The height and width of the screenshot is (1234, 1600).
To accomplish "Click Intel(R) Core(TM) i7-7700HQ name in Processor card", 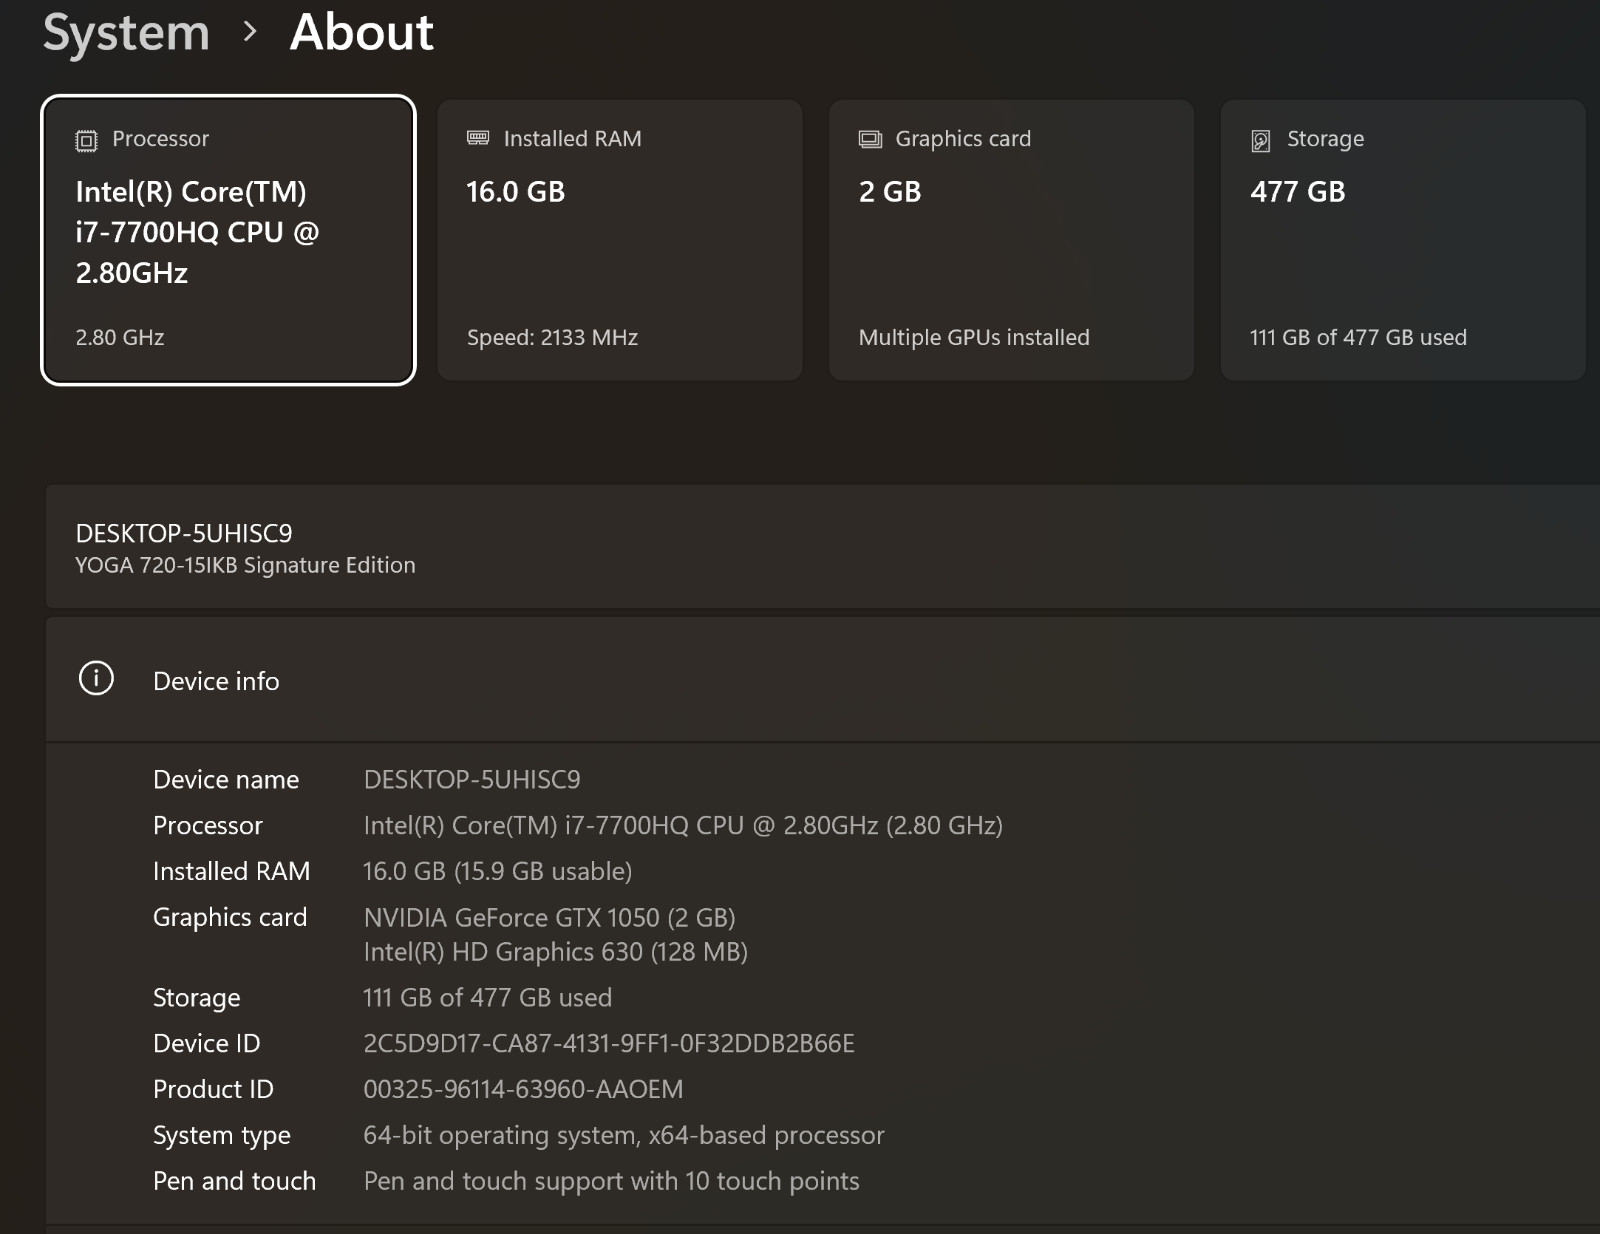I will 198,232.
